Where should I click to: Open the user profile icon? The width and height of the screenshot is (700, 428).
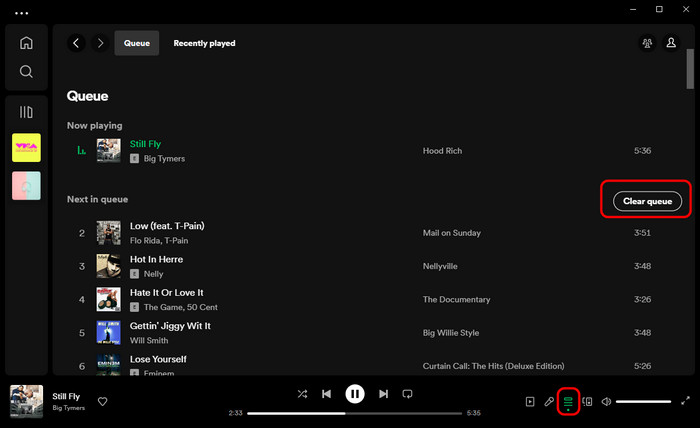tap(671, 43)
